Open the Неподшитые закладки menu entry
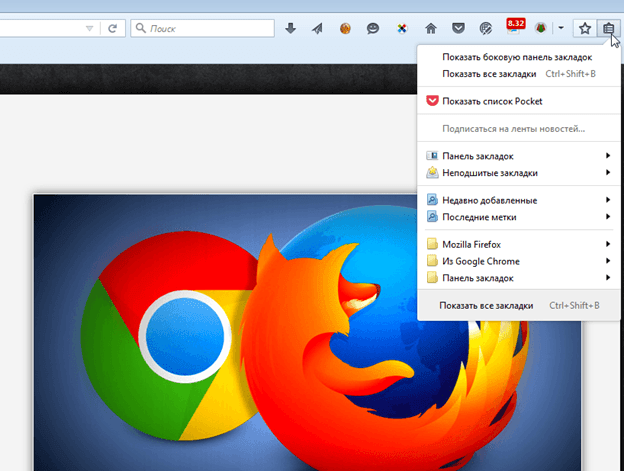The image size is (624, 471). (x=518, y=173)
